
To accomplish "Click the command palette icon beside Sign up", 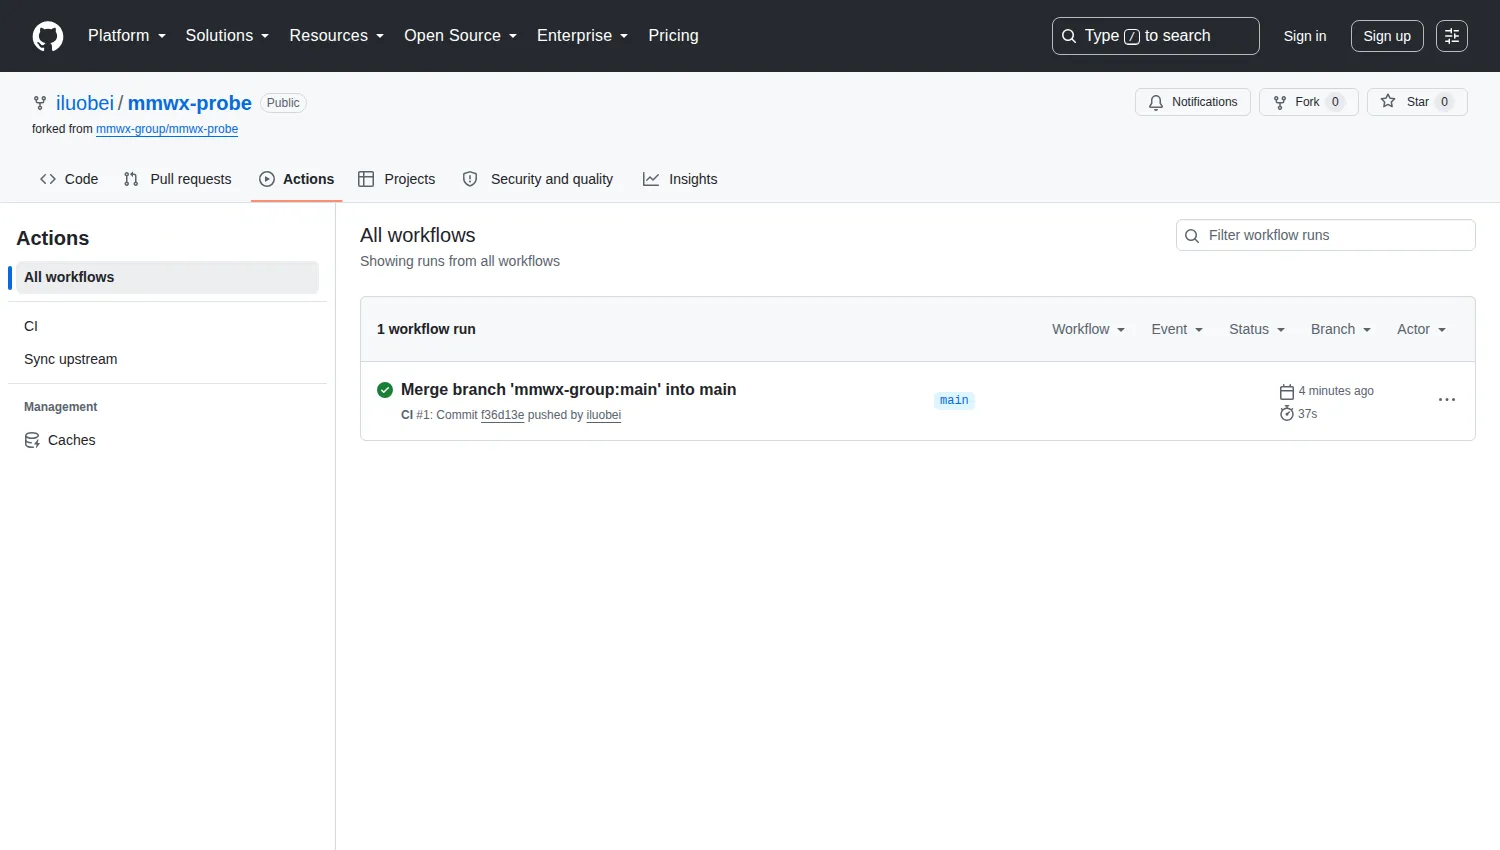I will pos(1452,36).
